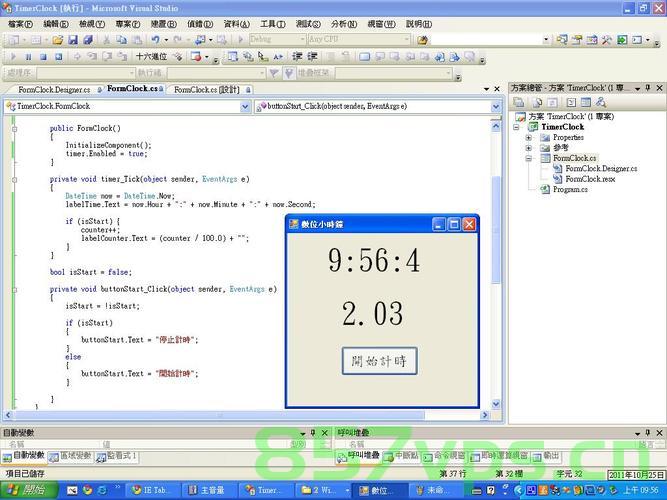Click View Designer icon in Solution Explorer
667x500 pixels.
tap(586, 103)
